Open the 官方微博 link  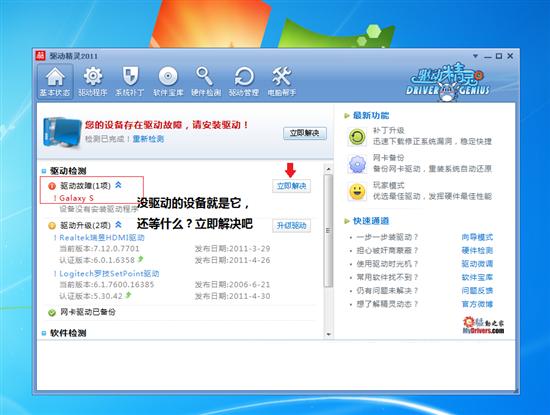pyautogui.click(x=477, y=304)
